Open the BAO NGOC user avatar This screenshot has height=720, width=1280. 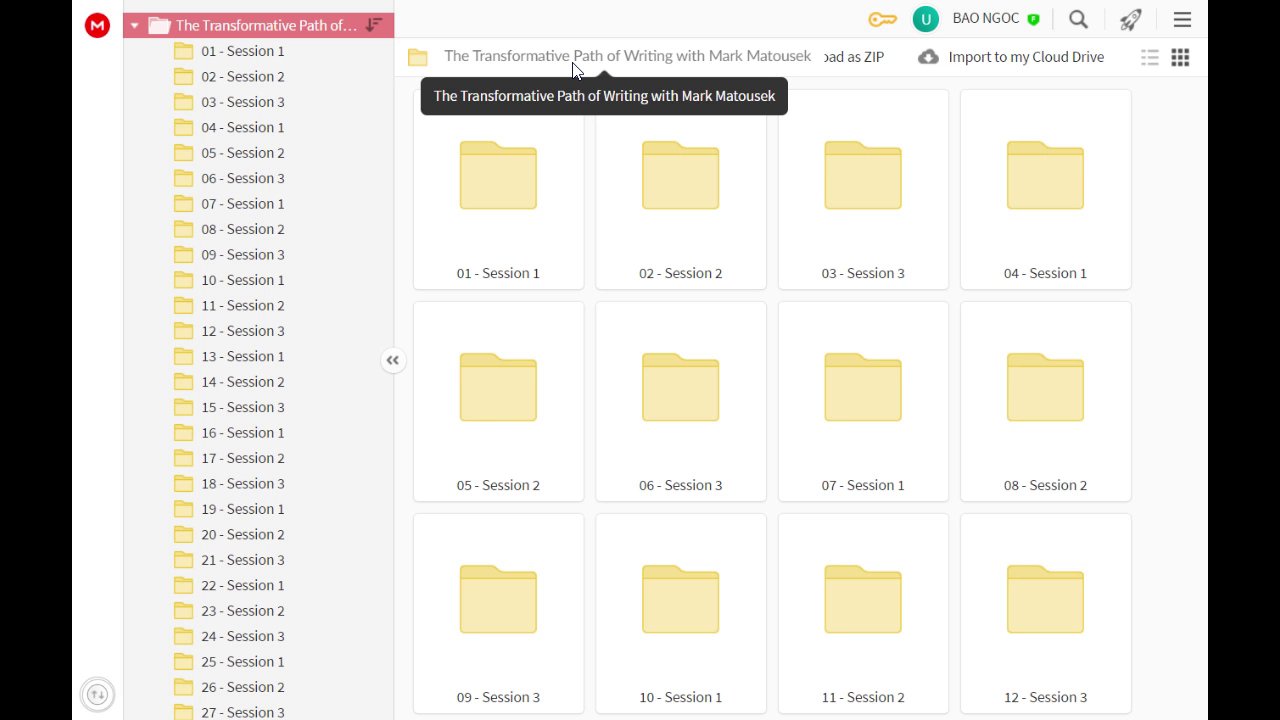click(925, 19)
